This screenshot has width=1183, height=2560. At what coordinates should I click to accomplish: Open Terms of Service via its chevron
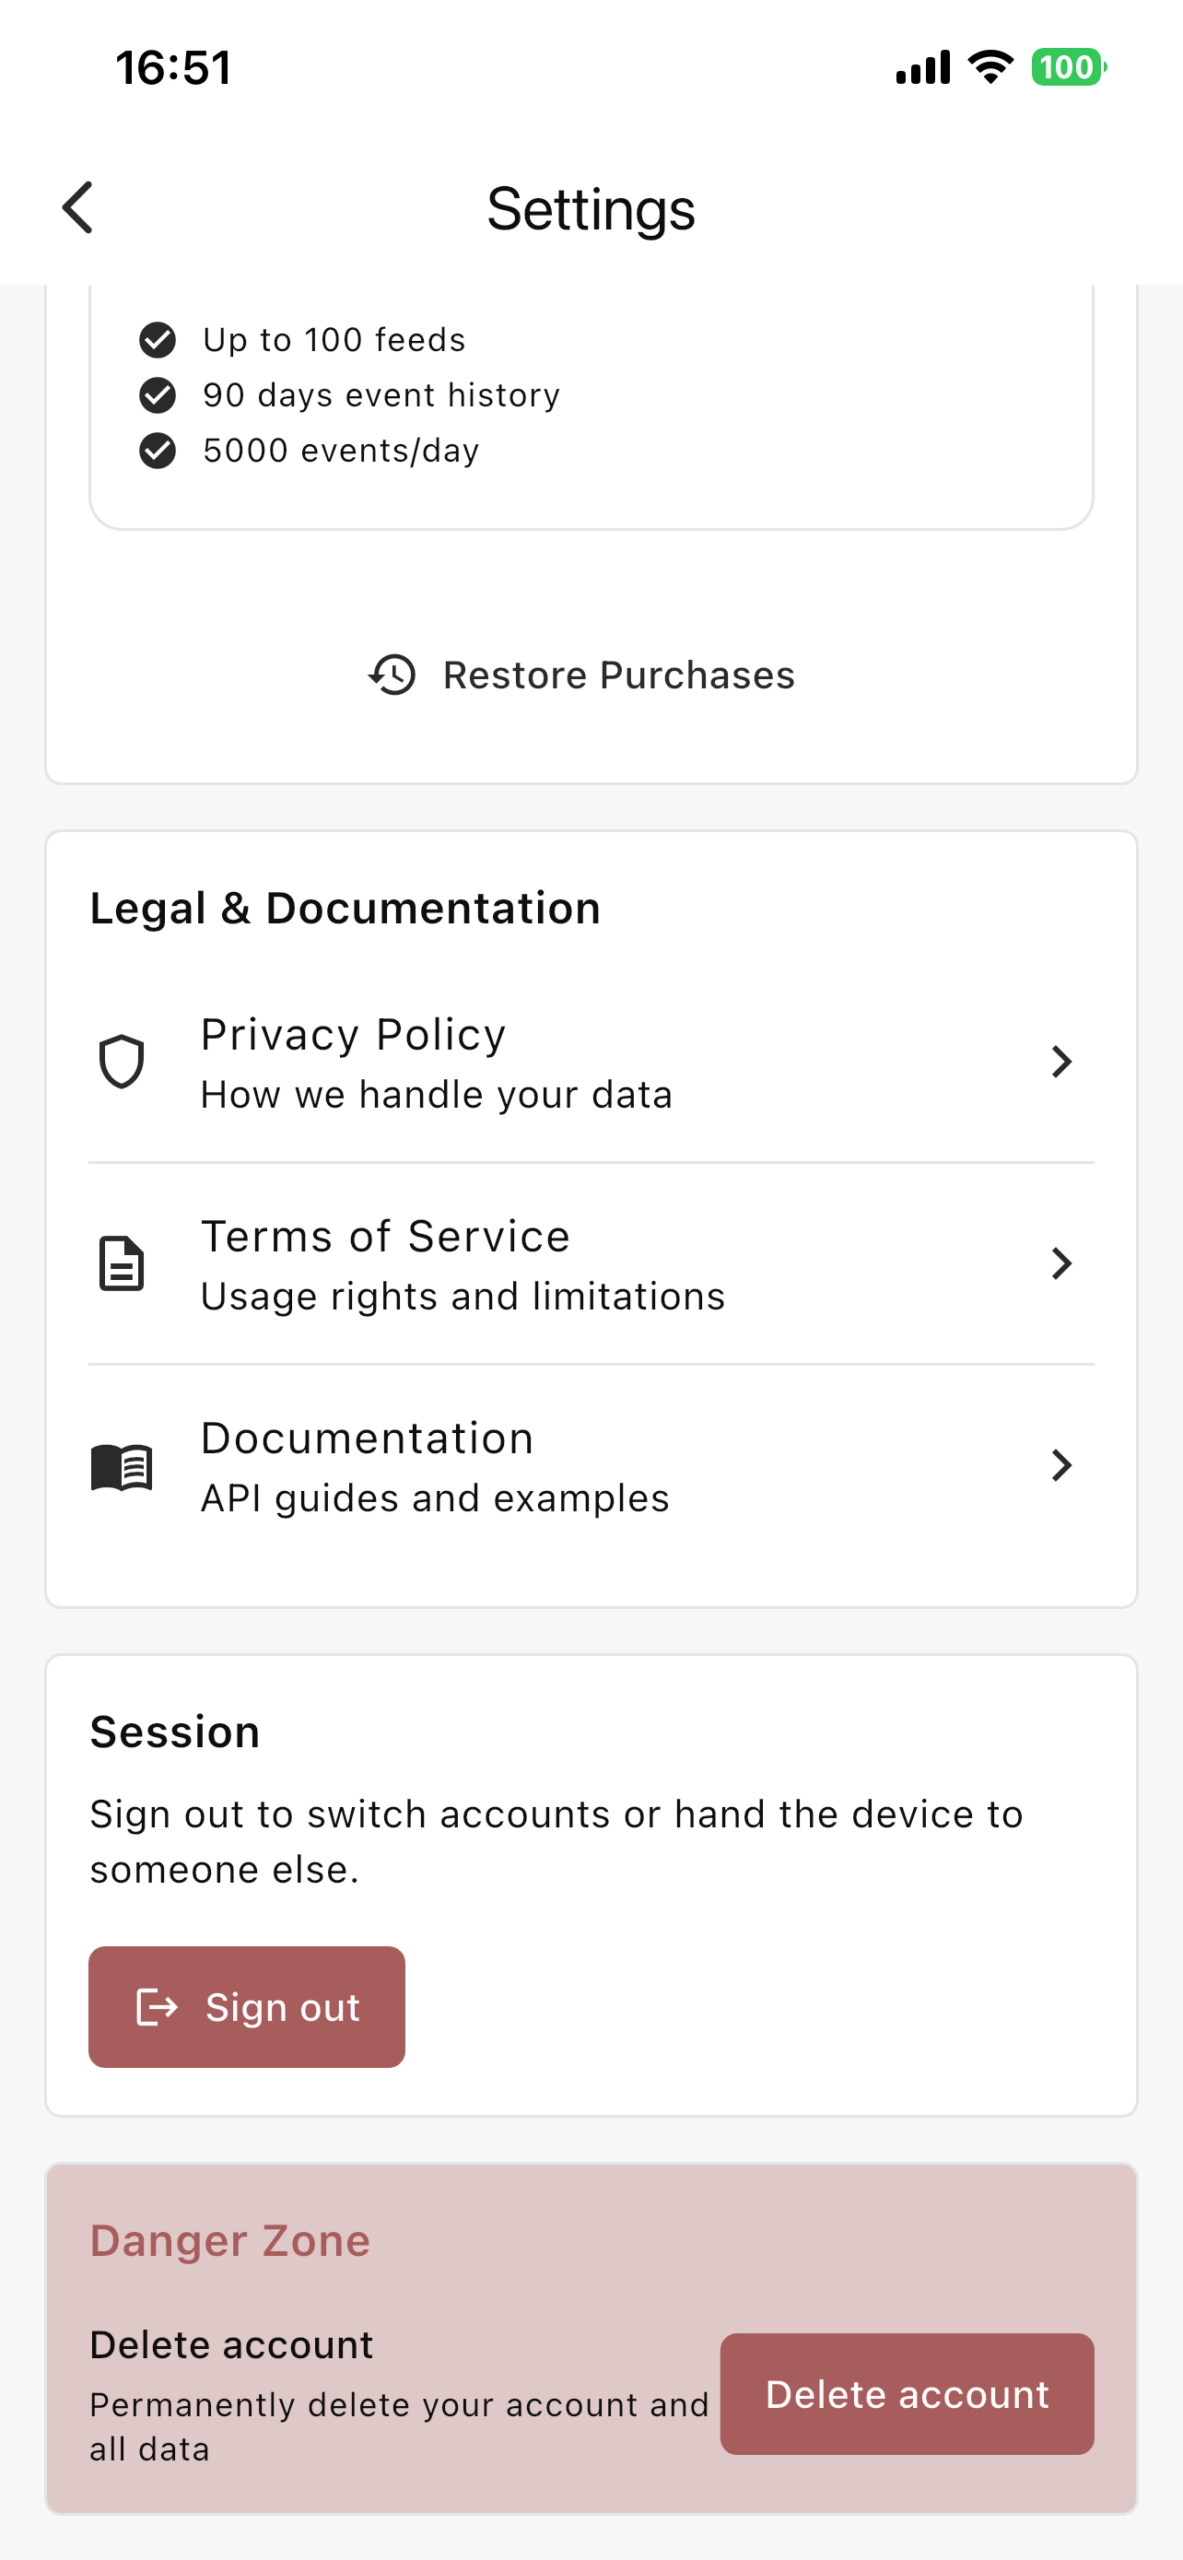pyautogui.click(x=1061, y=1264)
